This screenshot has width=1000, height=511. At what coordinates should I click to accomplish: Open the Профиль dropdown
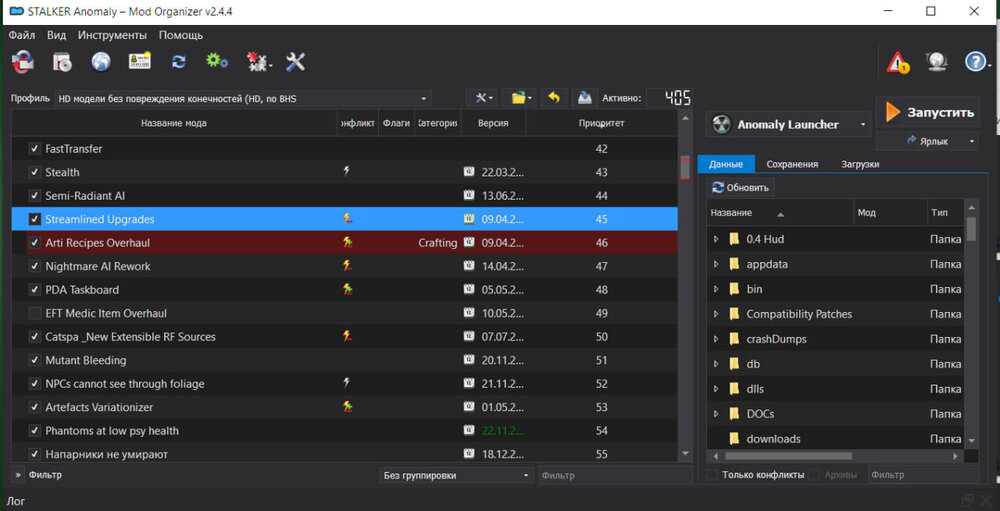click(x=243, y=99)
